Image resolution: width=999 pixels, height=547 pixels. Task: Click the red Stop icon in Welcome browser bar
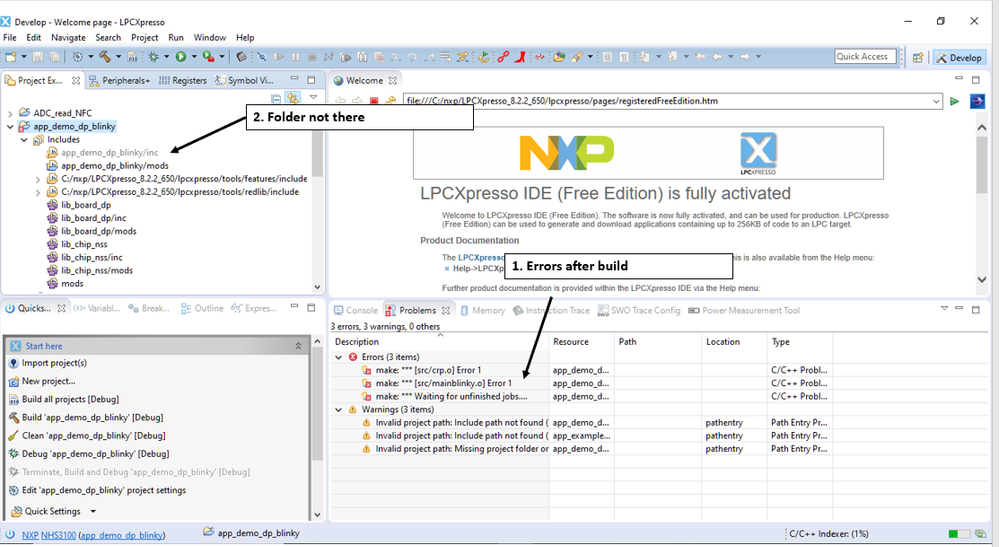point(374,101)
